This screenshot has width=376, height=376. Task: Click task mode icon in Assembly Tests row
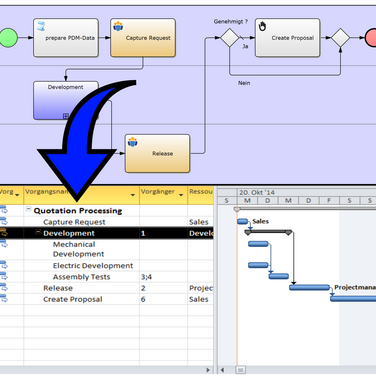click(x=4, y=276)
